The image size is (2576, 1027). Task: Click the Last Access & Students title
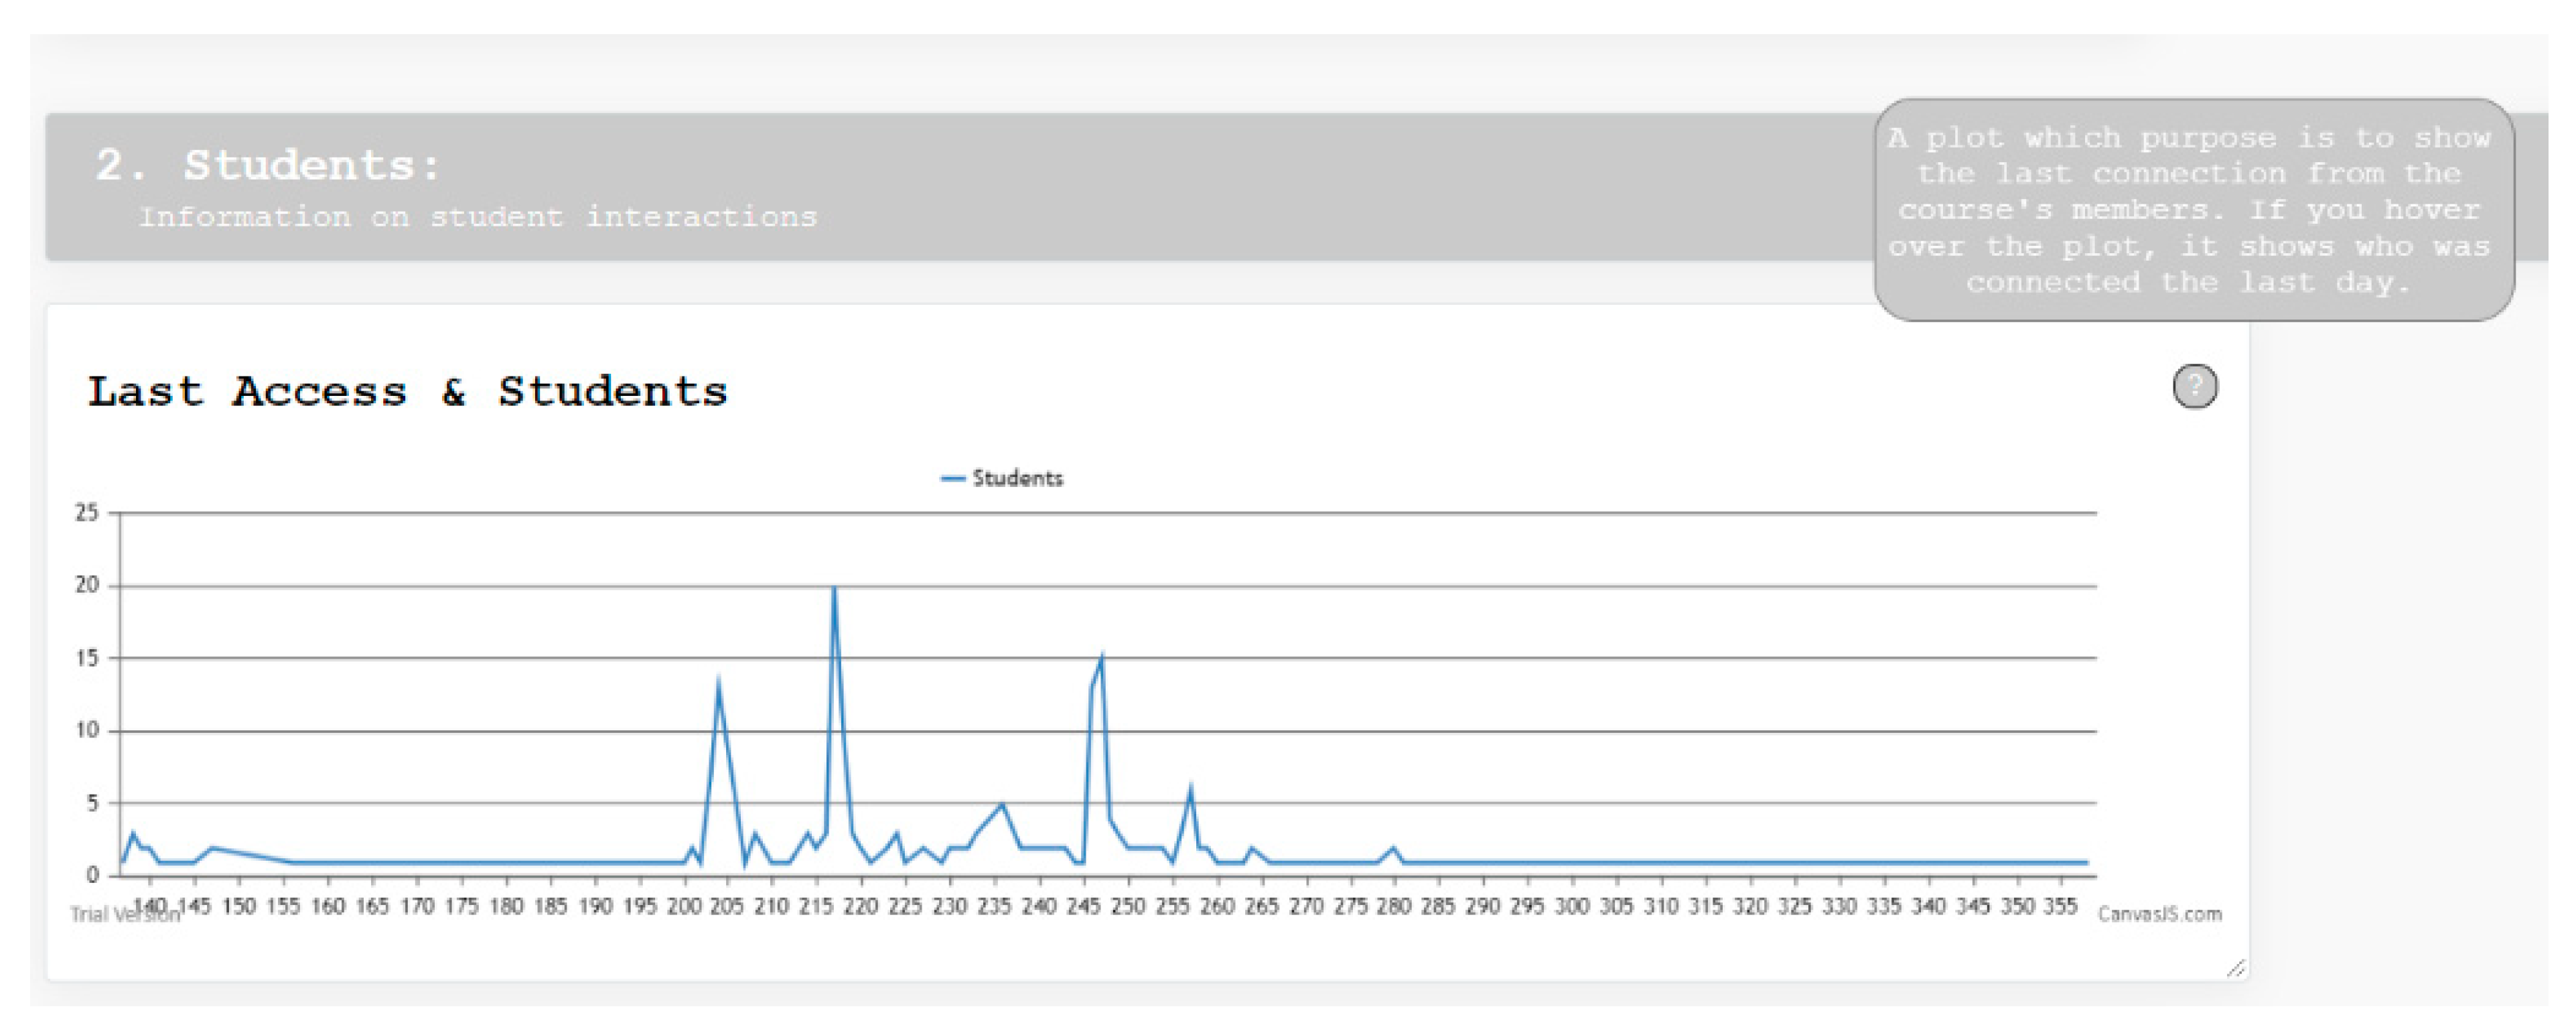[x=407, y=392]
